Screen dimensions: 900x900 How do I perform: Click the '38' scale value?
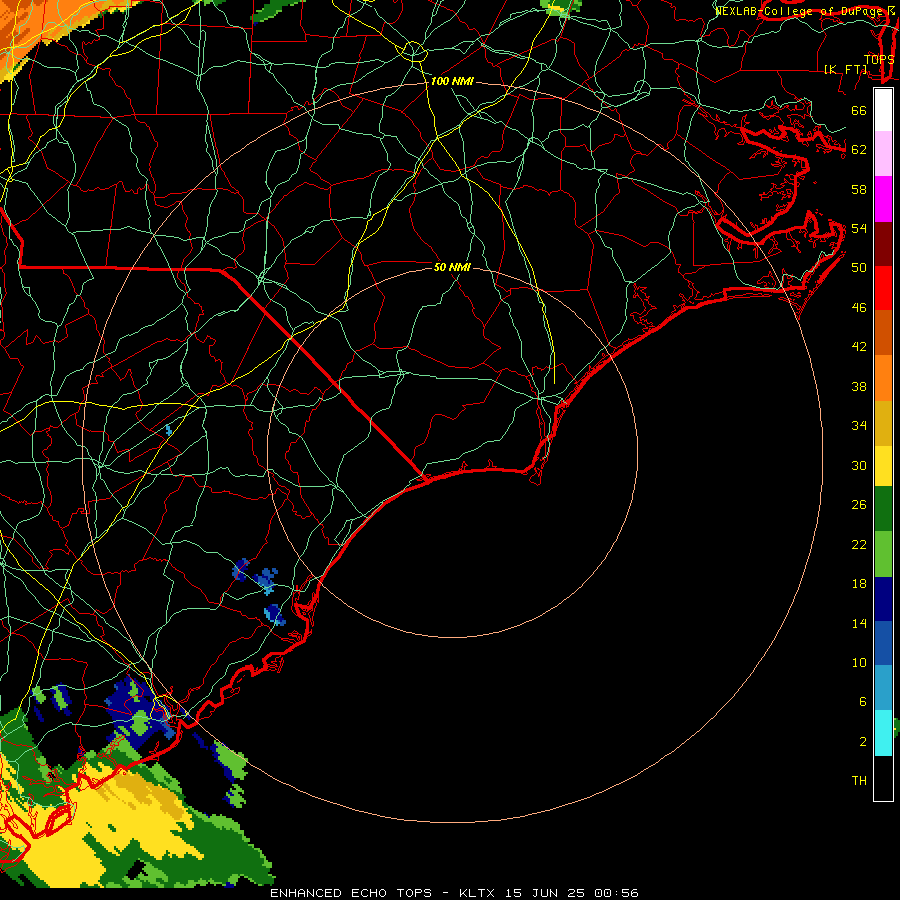(859, 386)
